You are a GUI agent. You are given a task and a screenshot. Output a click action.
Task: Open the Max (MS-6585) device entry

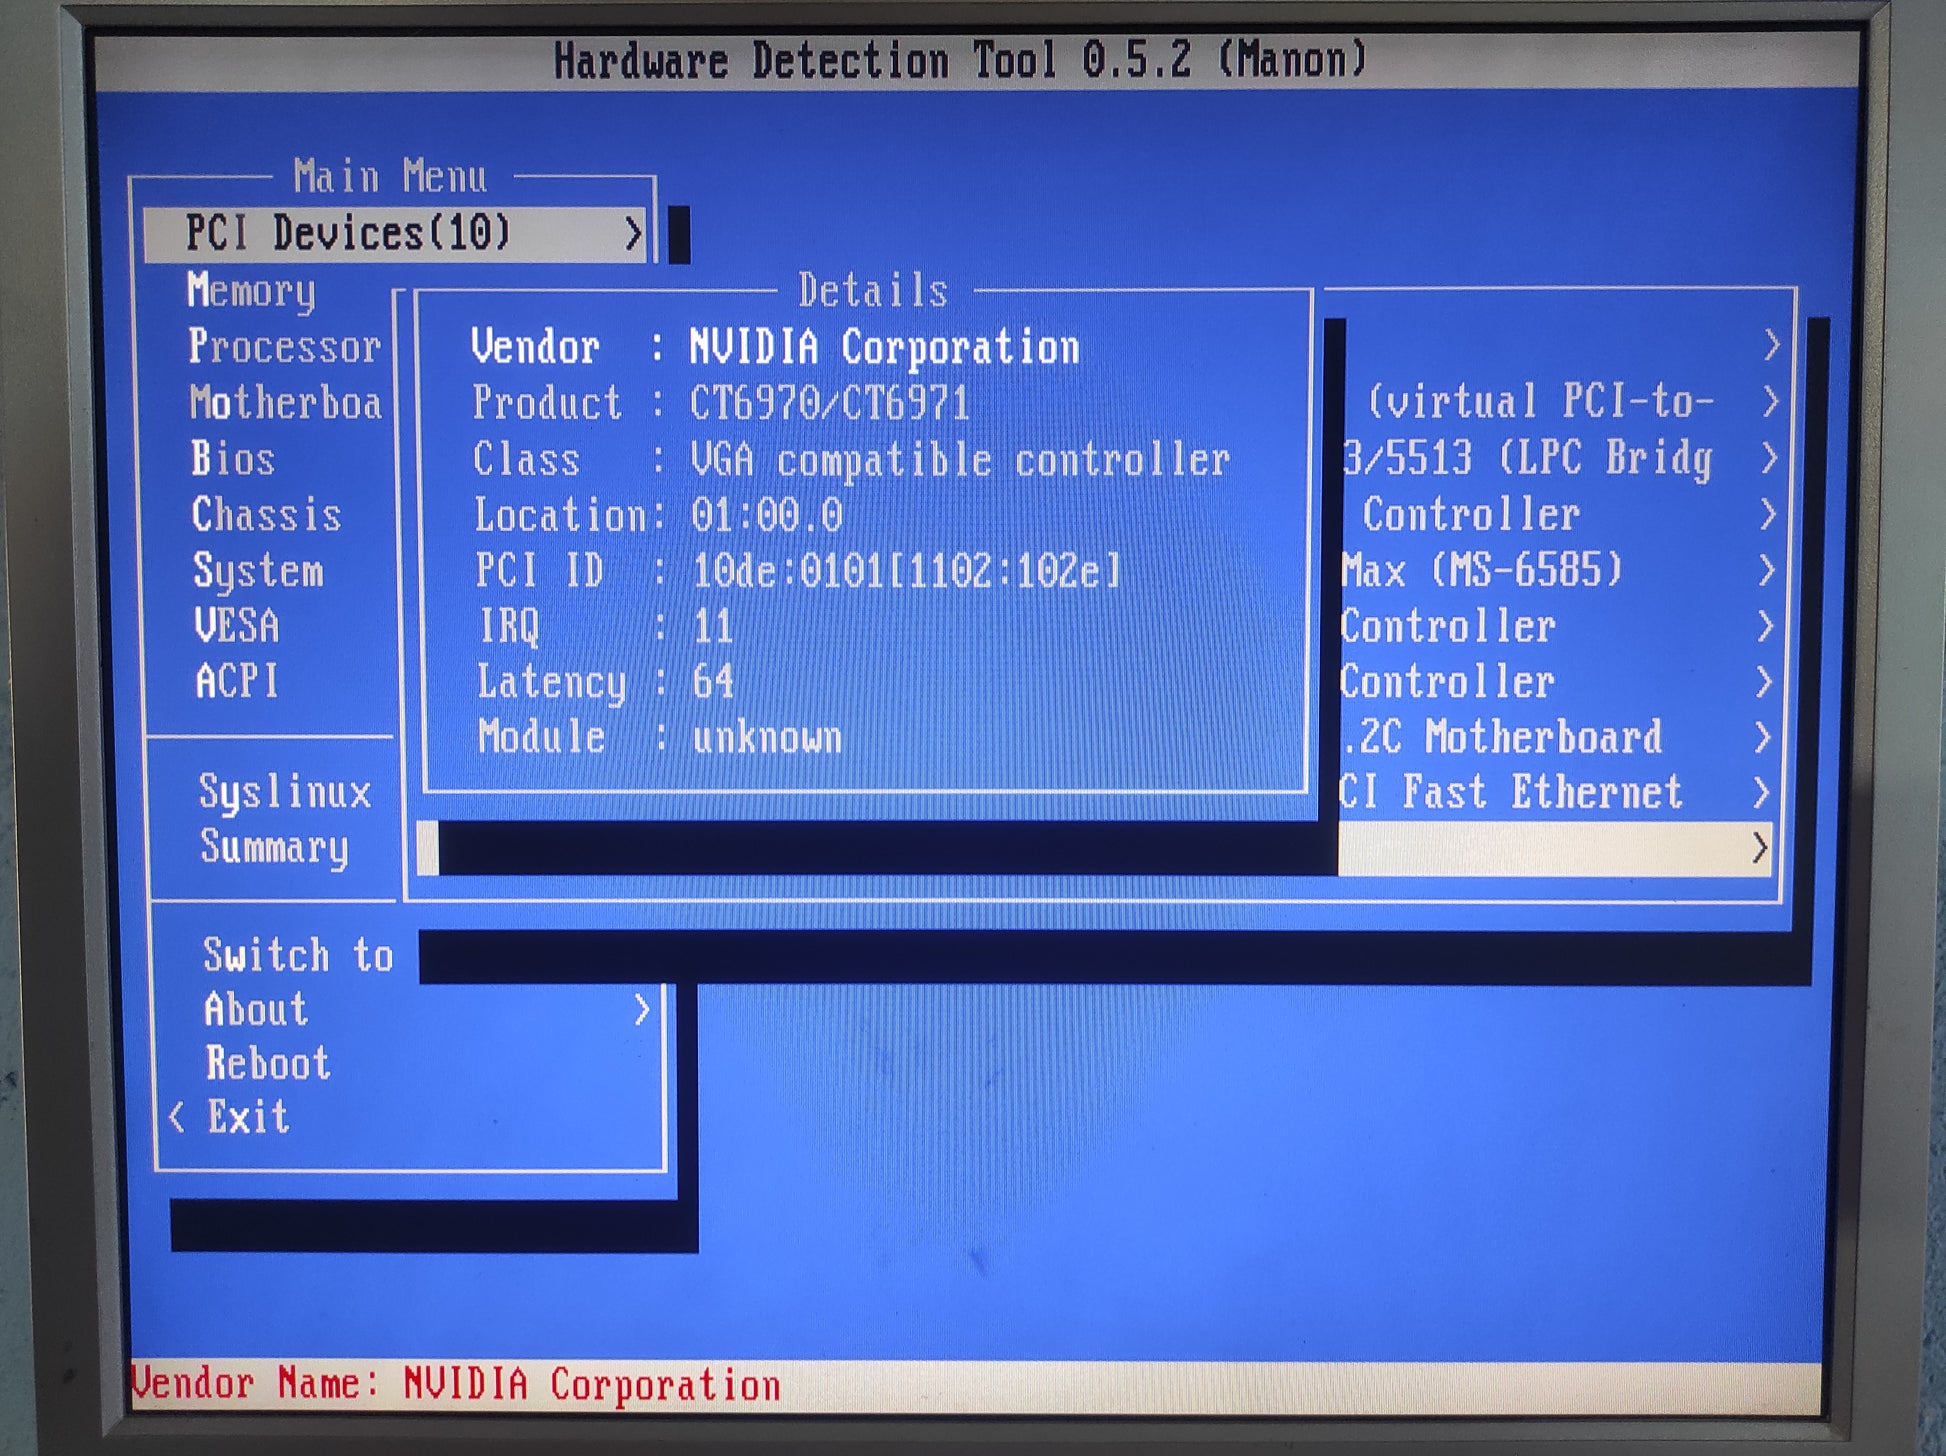1481,571
